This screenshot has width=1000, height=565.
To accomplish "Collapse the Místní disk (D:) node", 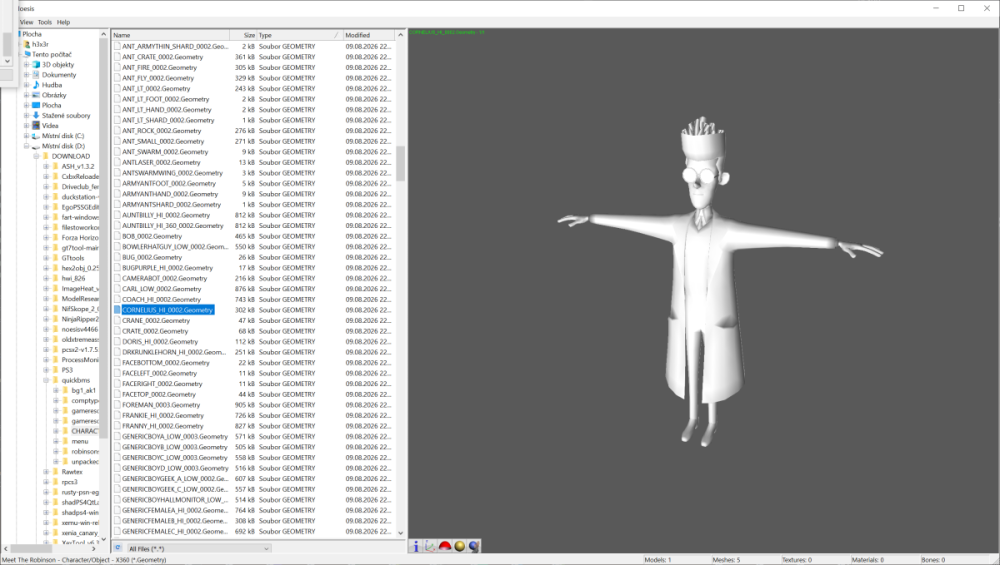I will point(26,146).
